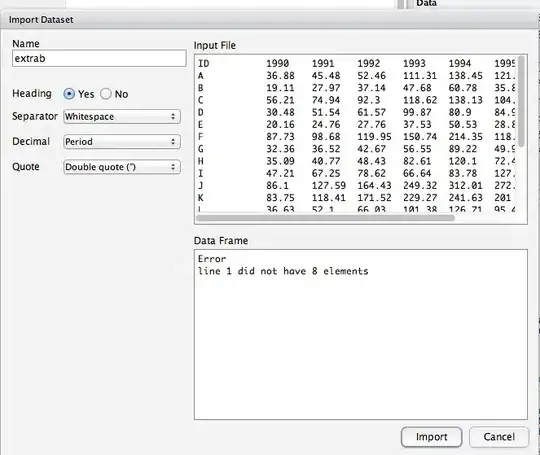Click the Error text in Data Frame
This screenshot has height=455, width=540.
point(212,259)
